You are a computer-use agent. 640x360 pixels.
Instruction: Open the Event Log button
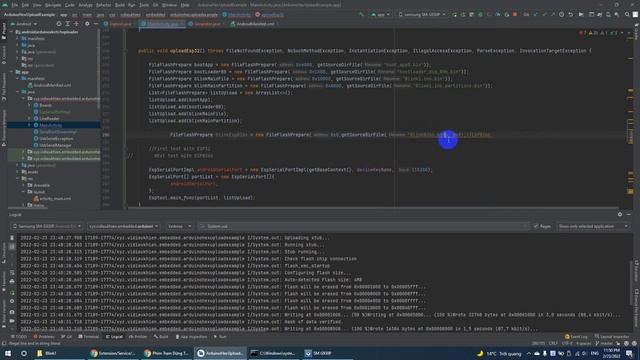pyautogui.click(x=576, y=337)
